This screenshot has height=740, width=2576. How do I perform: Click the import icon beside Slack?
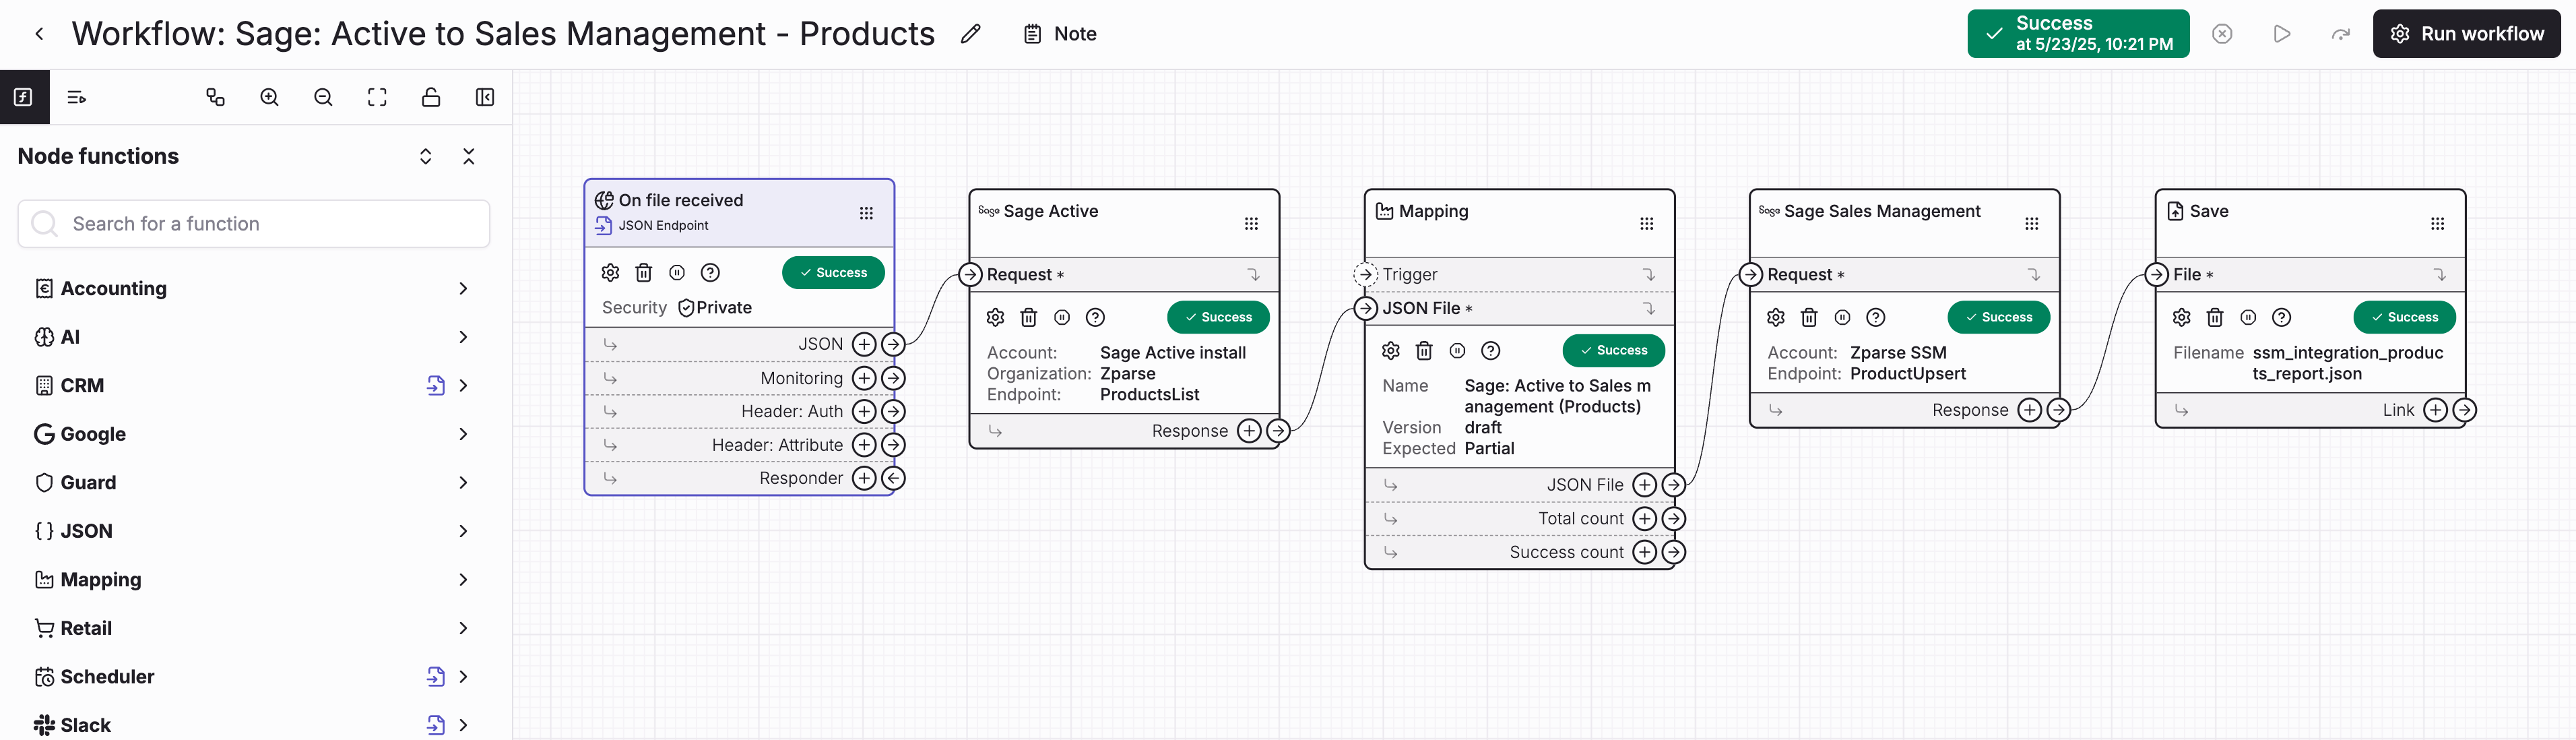pos(435,725)
